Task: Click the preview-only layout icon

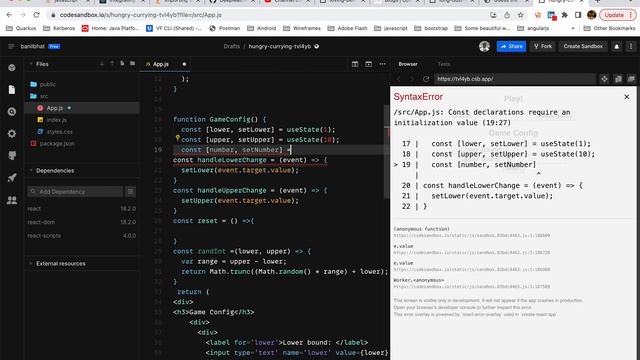Action: coord(369,64)
